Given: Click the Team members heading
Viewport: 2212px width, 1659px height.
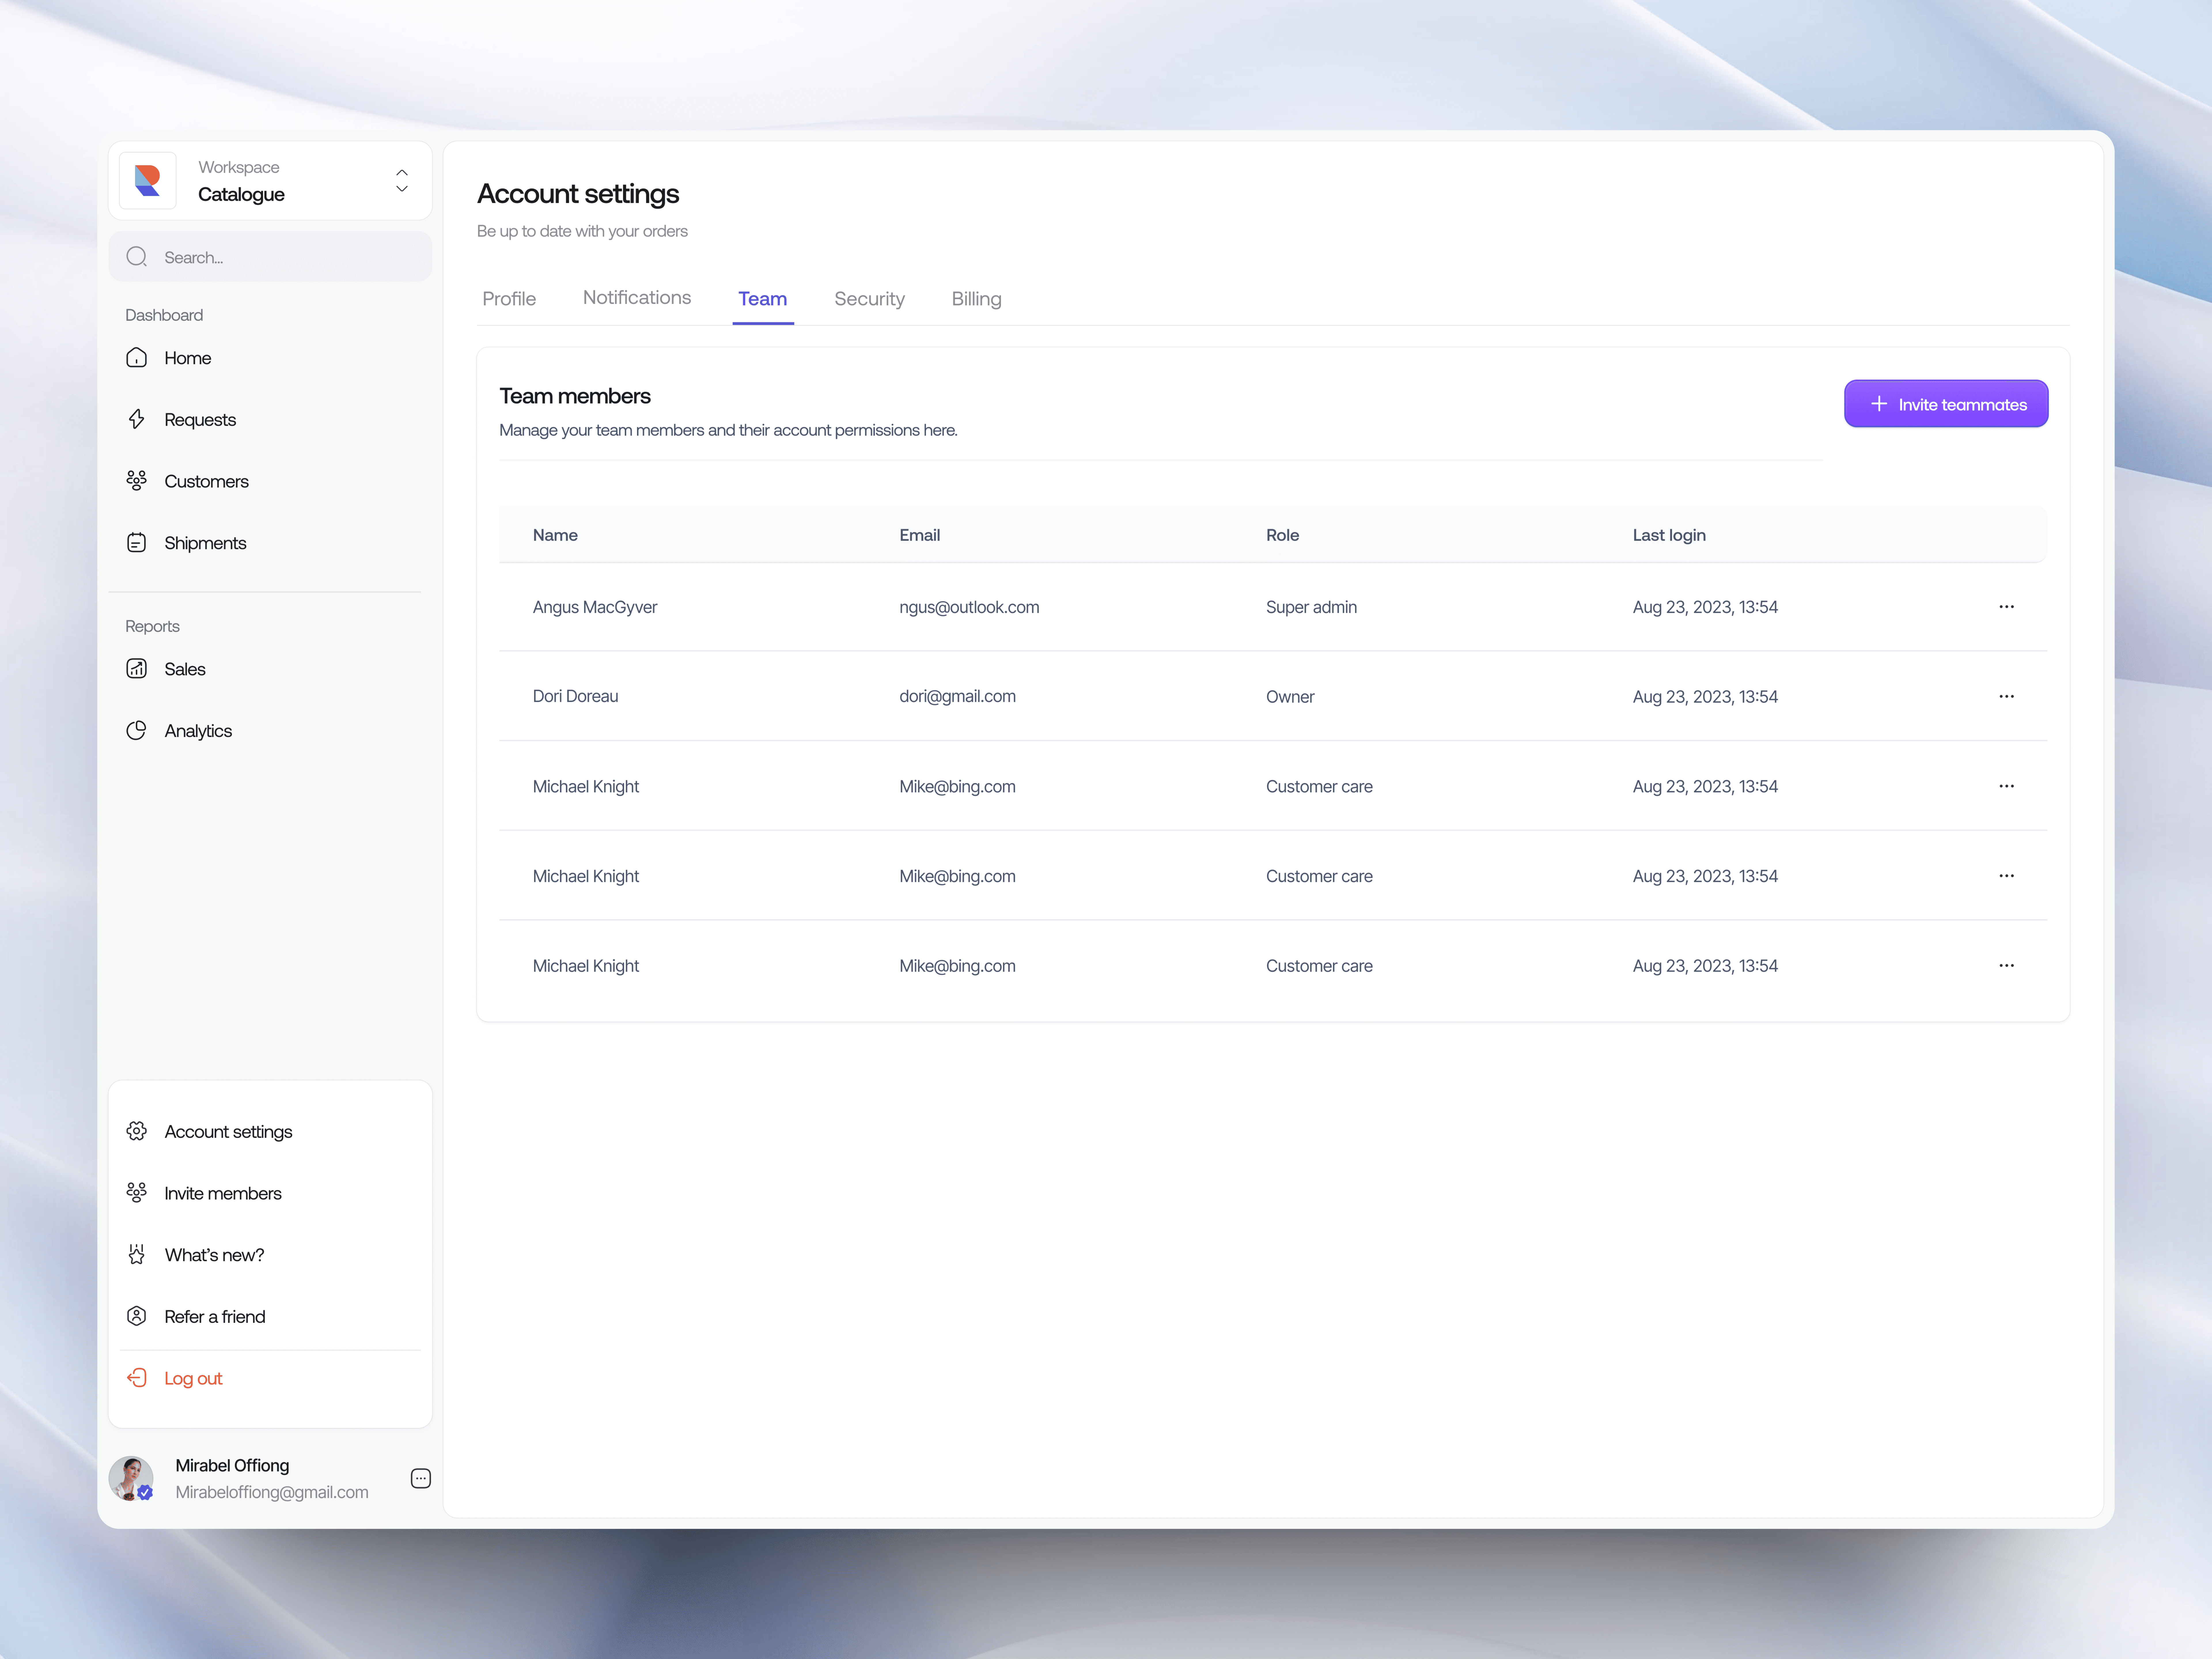Looking at the screenshot, I should pos(575,396).
